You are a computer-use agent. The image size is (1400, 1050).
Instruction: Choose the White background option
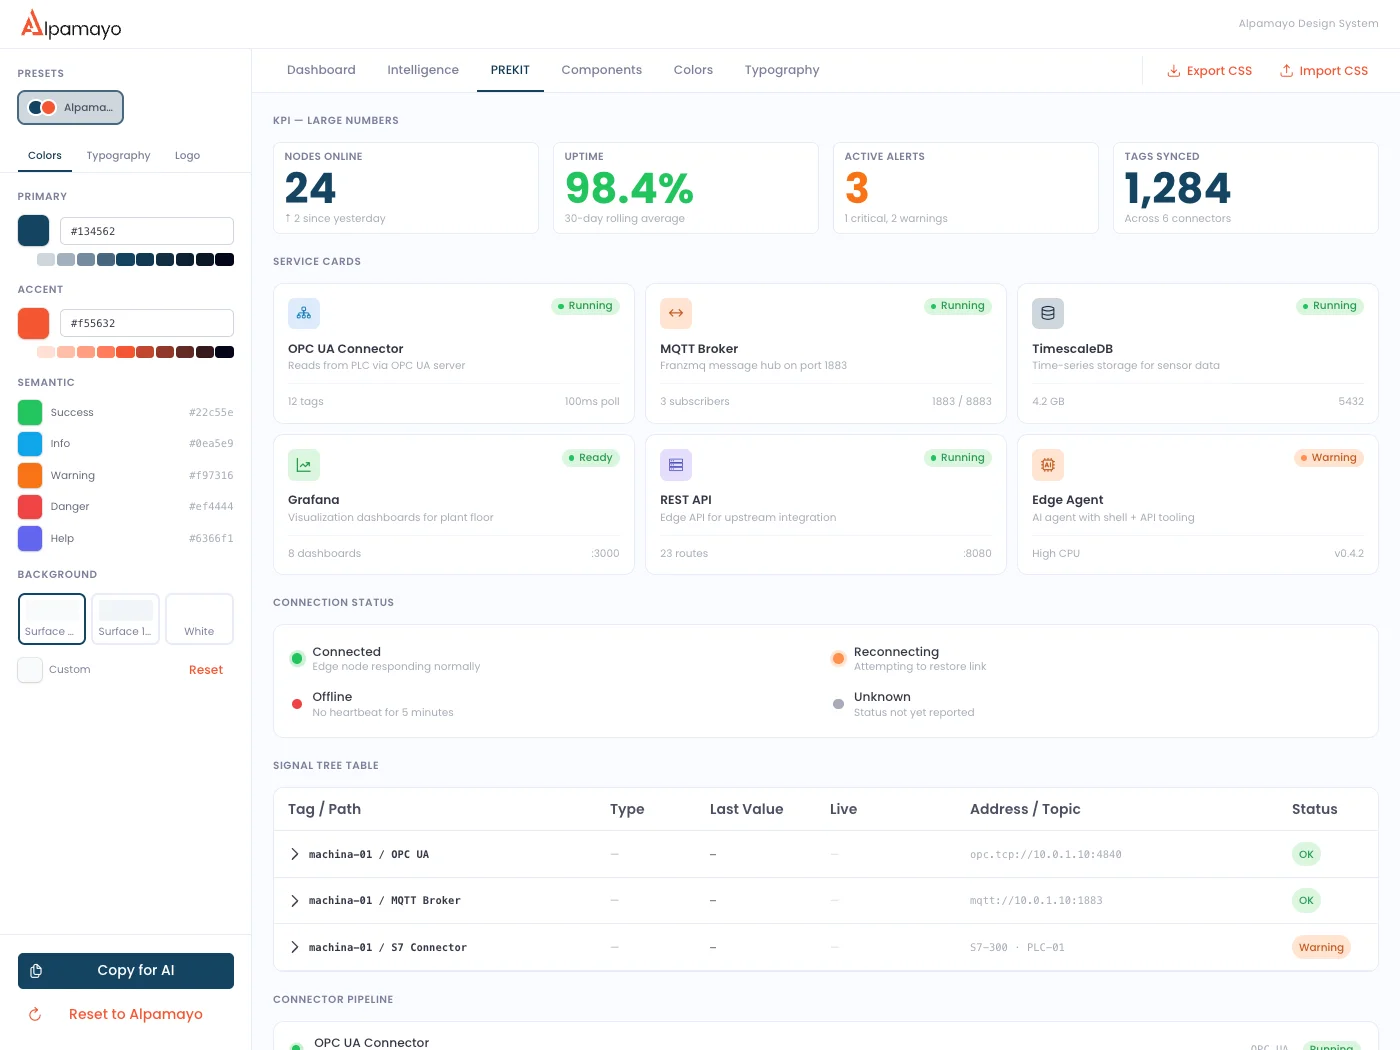pos(199,619)
